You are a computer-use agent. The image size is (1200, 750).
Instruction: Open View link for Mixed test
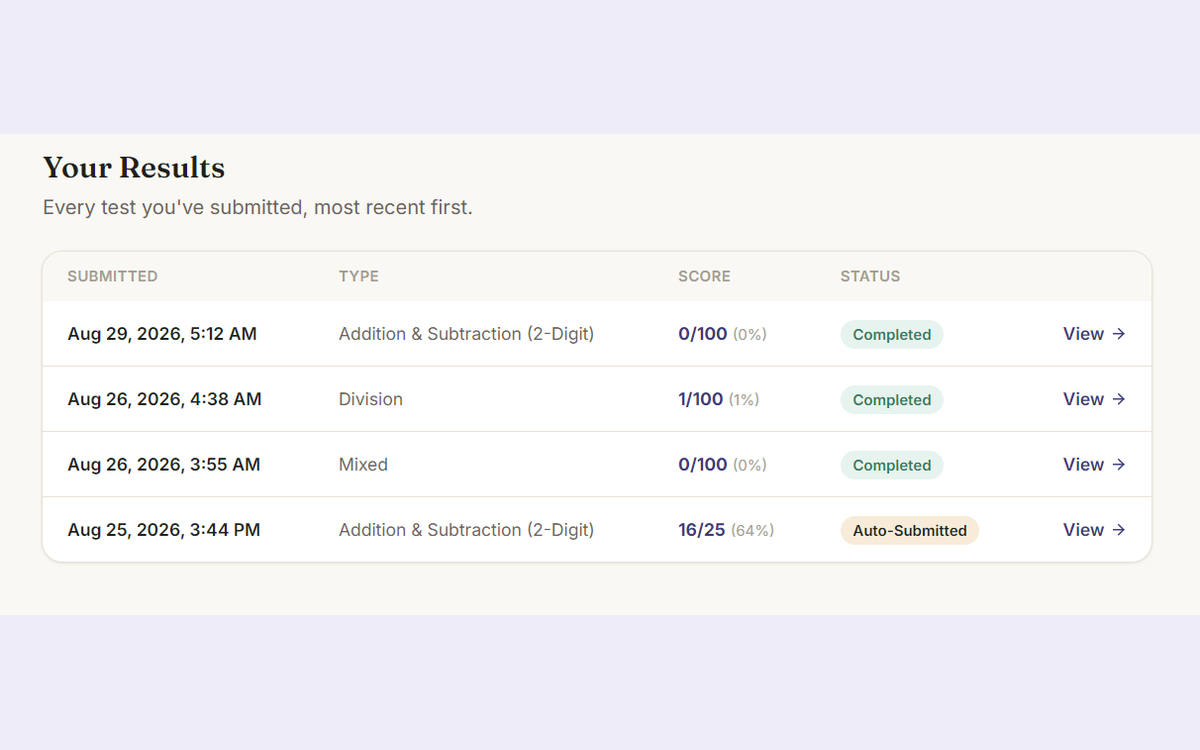point(1094,464)
